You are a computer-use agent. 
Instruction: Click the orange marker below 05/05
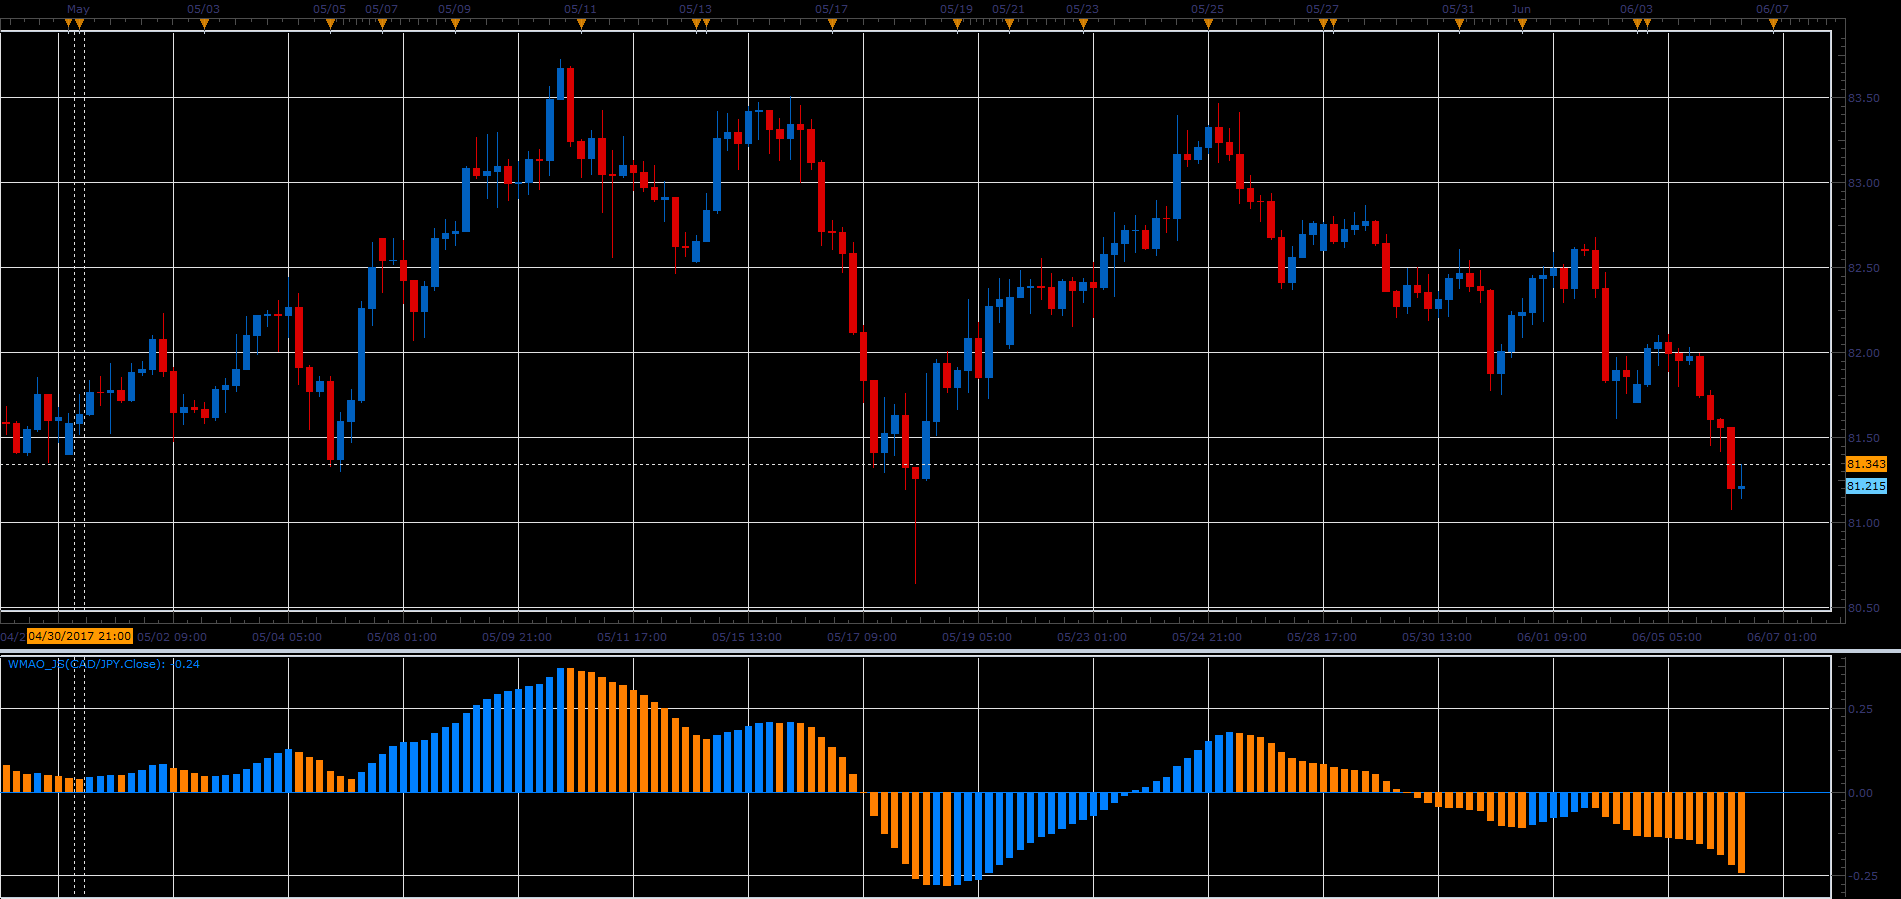[330, 24]
